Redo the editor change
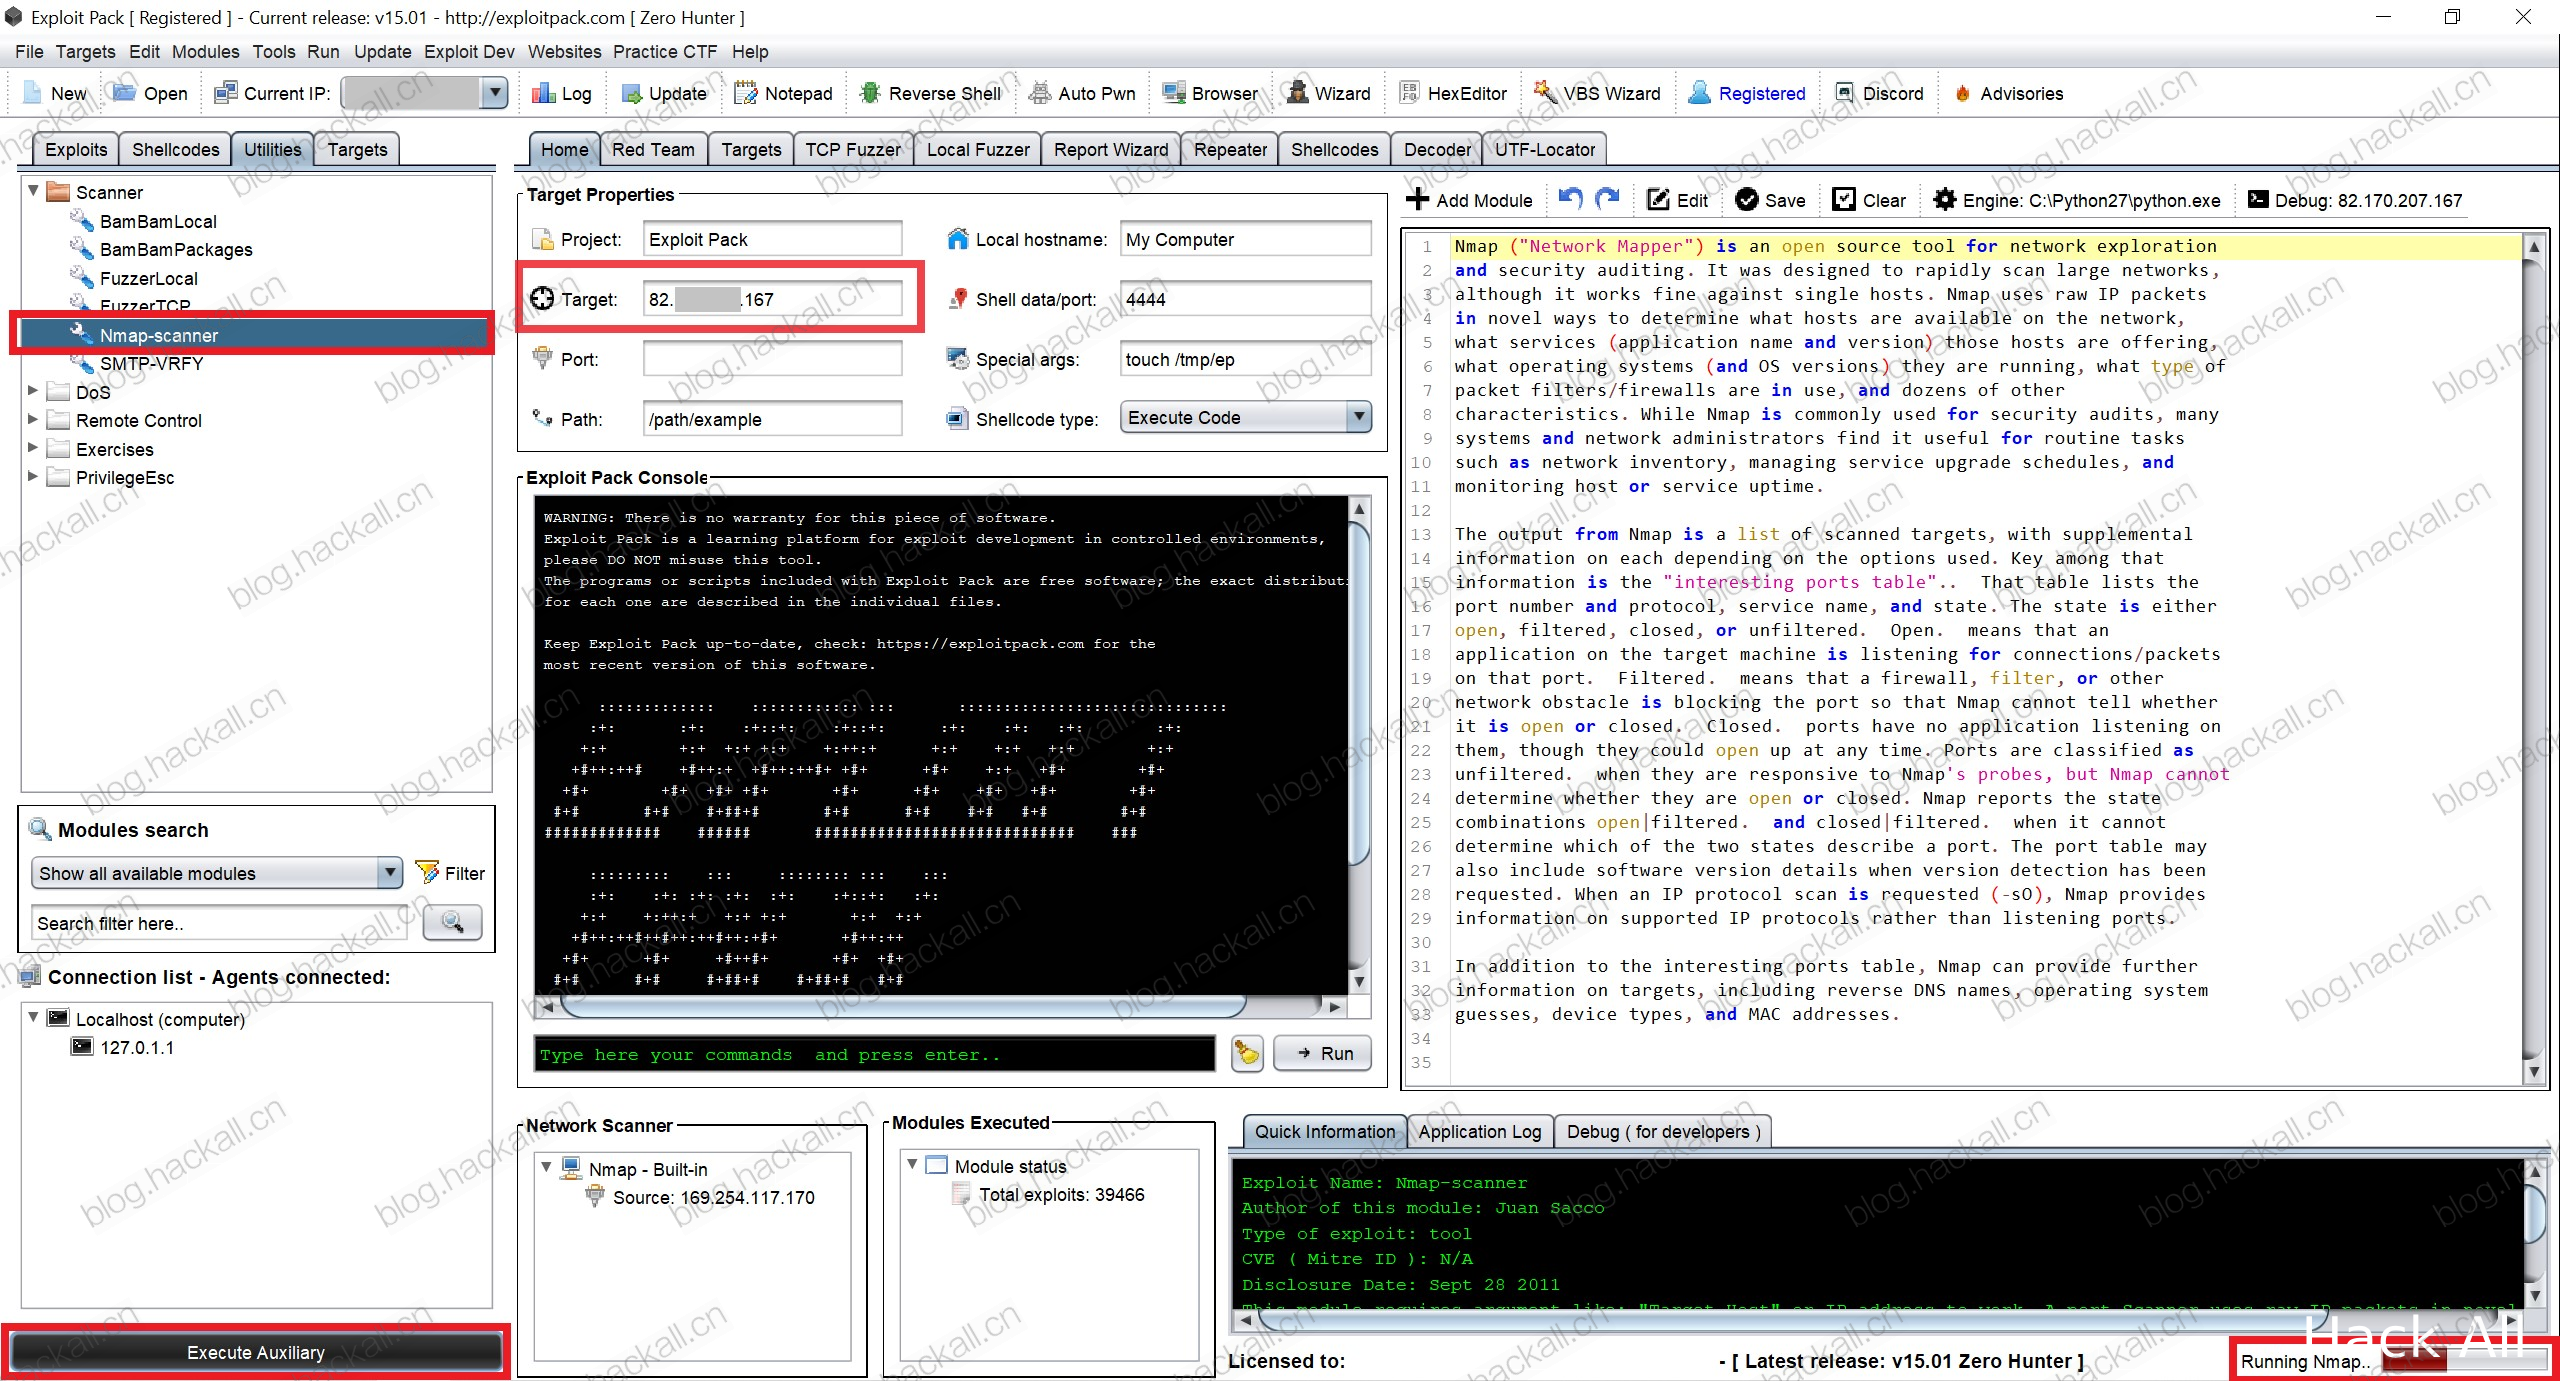Image resolution: width=2560 pixels, height=1381 pixels. [1607, 199]
